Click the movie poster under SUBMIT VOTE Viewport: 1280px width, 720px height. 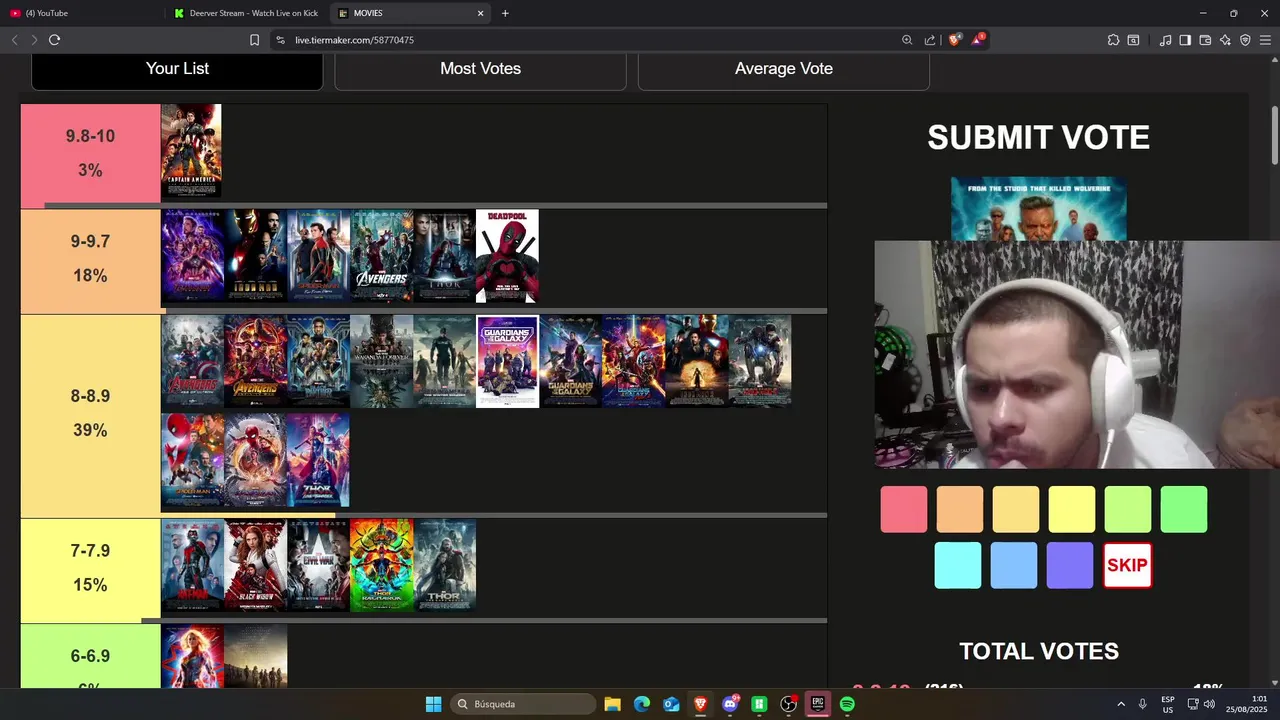tap(1038, 209)
